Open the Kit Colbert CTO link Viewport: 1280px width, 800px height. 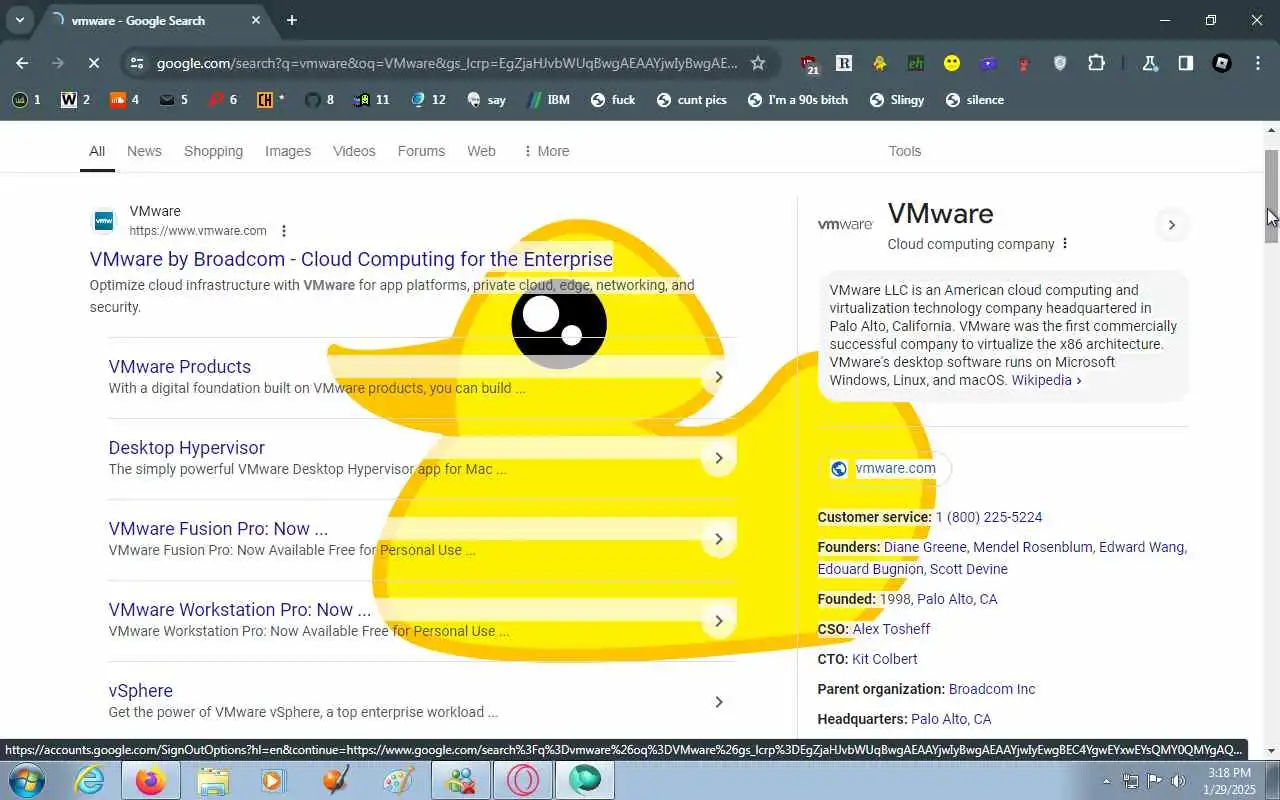pos(885,659)
